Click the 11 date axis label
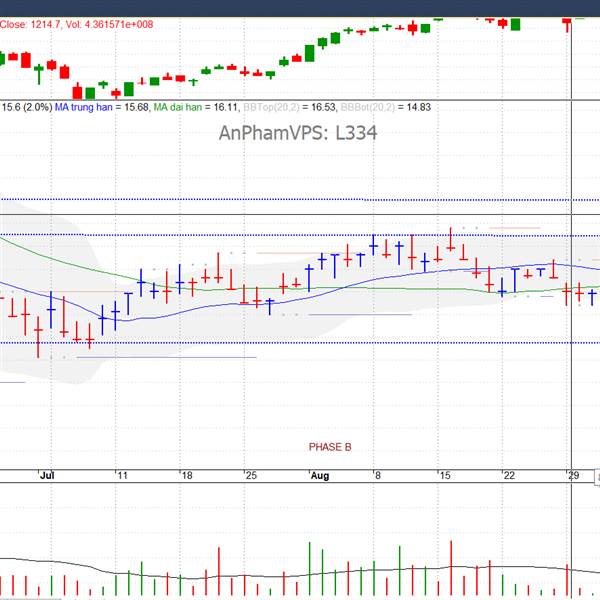This screenshot has height=600, width=600. click(x=122, y=476)
